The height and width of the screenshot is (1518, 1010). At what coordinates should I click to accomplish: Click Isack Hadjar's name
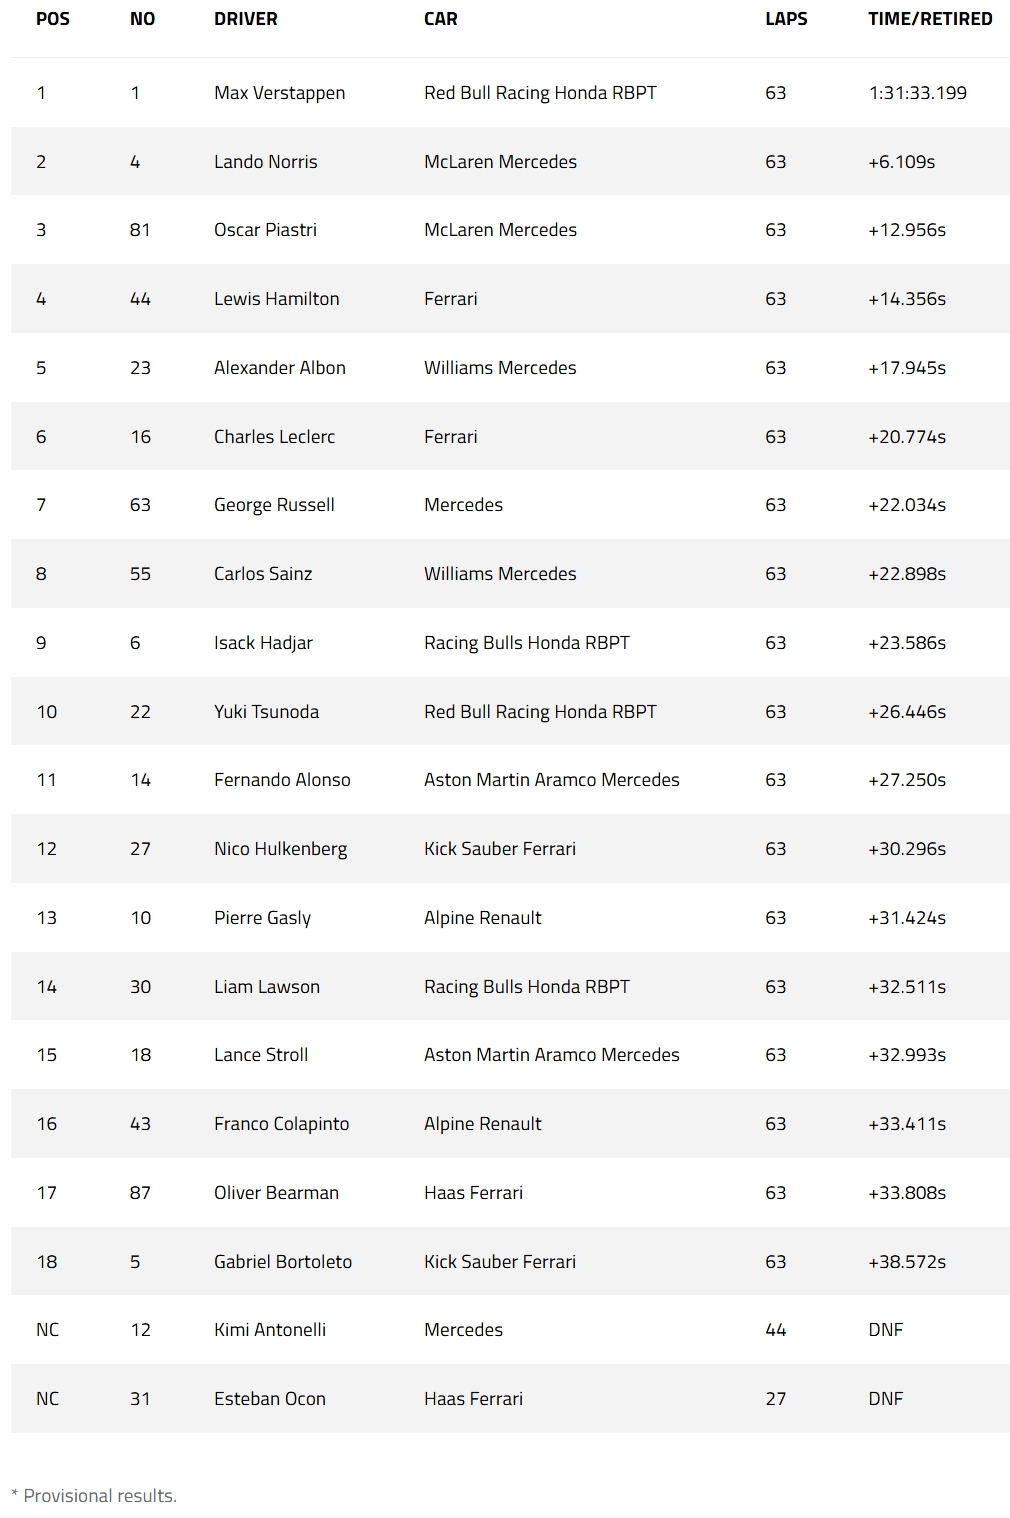[x=264, y=643]
